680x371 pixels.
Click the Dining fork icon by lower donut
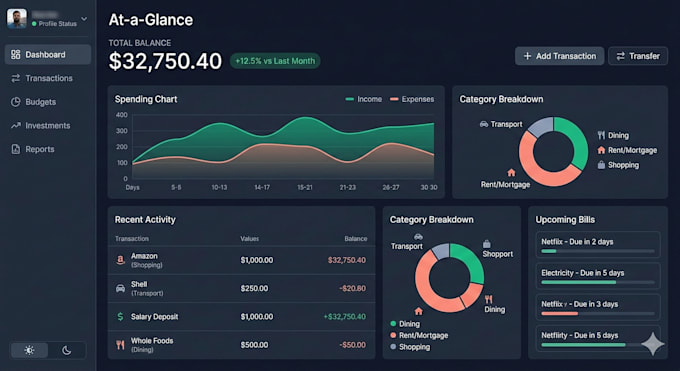[x=489, y=299]
